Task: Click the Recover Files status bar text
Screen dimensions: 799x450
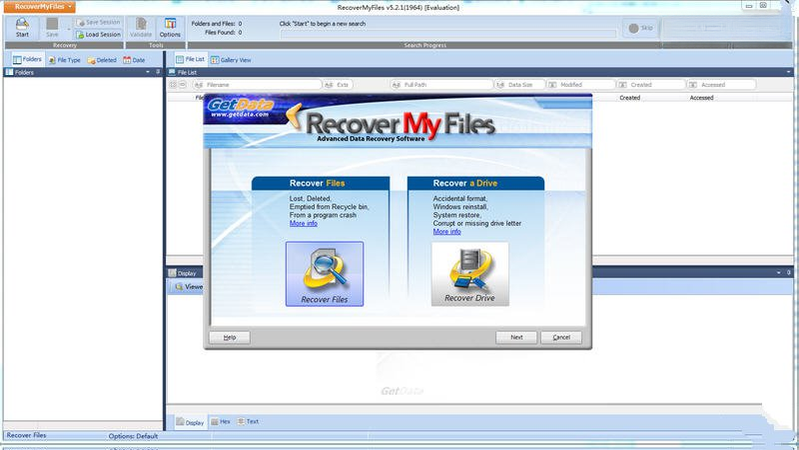Action: [x=26, y=436]
